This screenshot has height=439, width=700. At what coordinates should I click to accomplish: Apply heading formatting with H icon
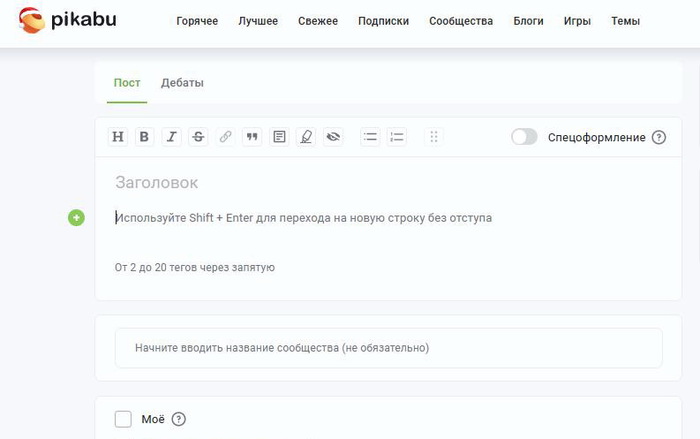pyautogui.click(x=118, y=137)
